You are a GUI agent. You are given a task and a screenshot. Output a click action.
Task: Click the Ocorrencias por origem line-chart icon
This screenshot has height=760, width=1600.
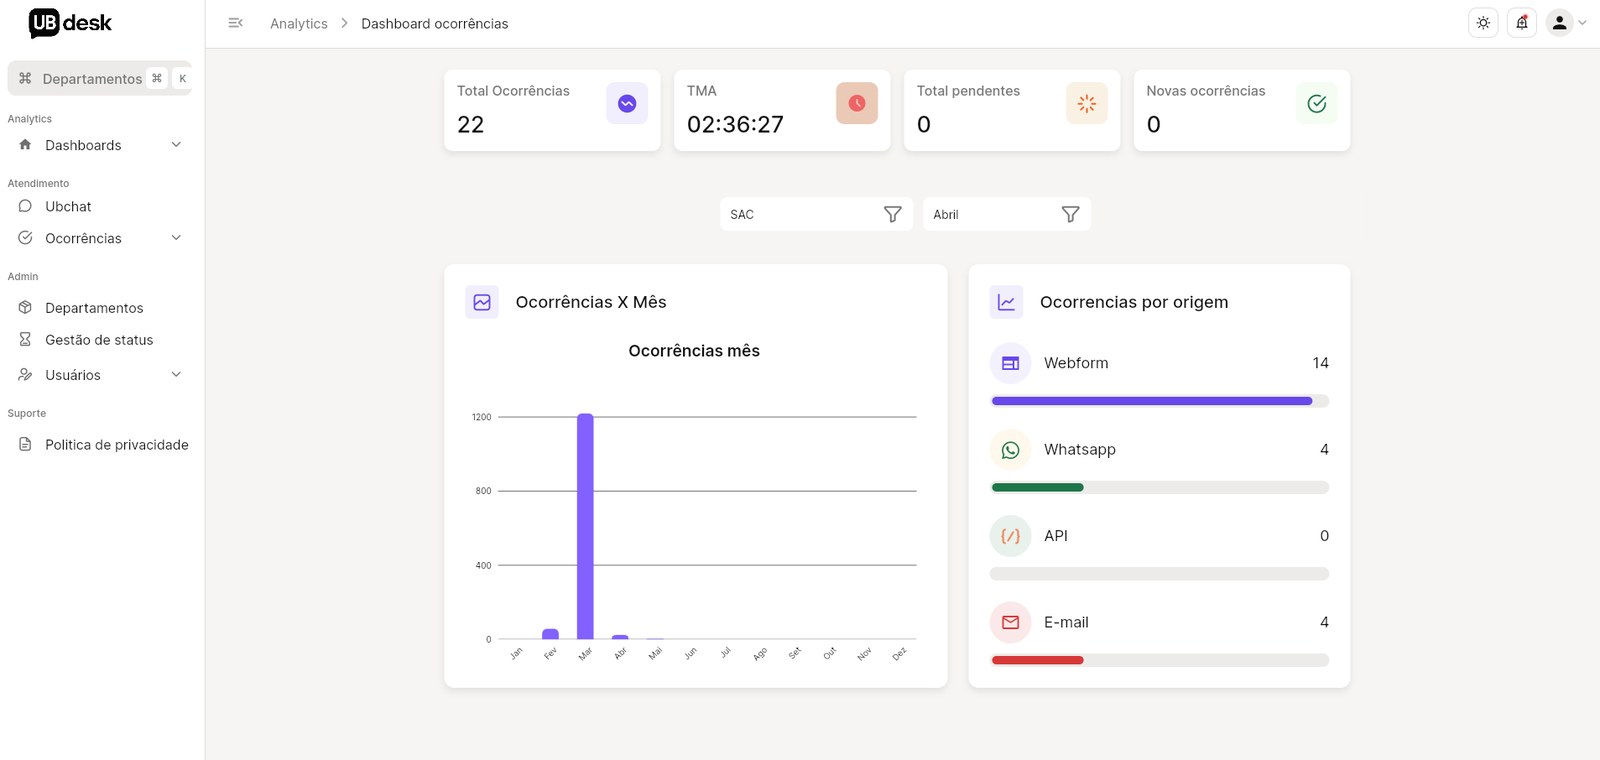pyautogui.click(x=1006, y=302)
